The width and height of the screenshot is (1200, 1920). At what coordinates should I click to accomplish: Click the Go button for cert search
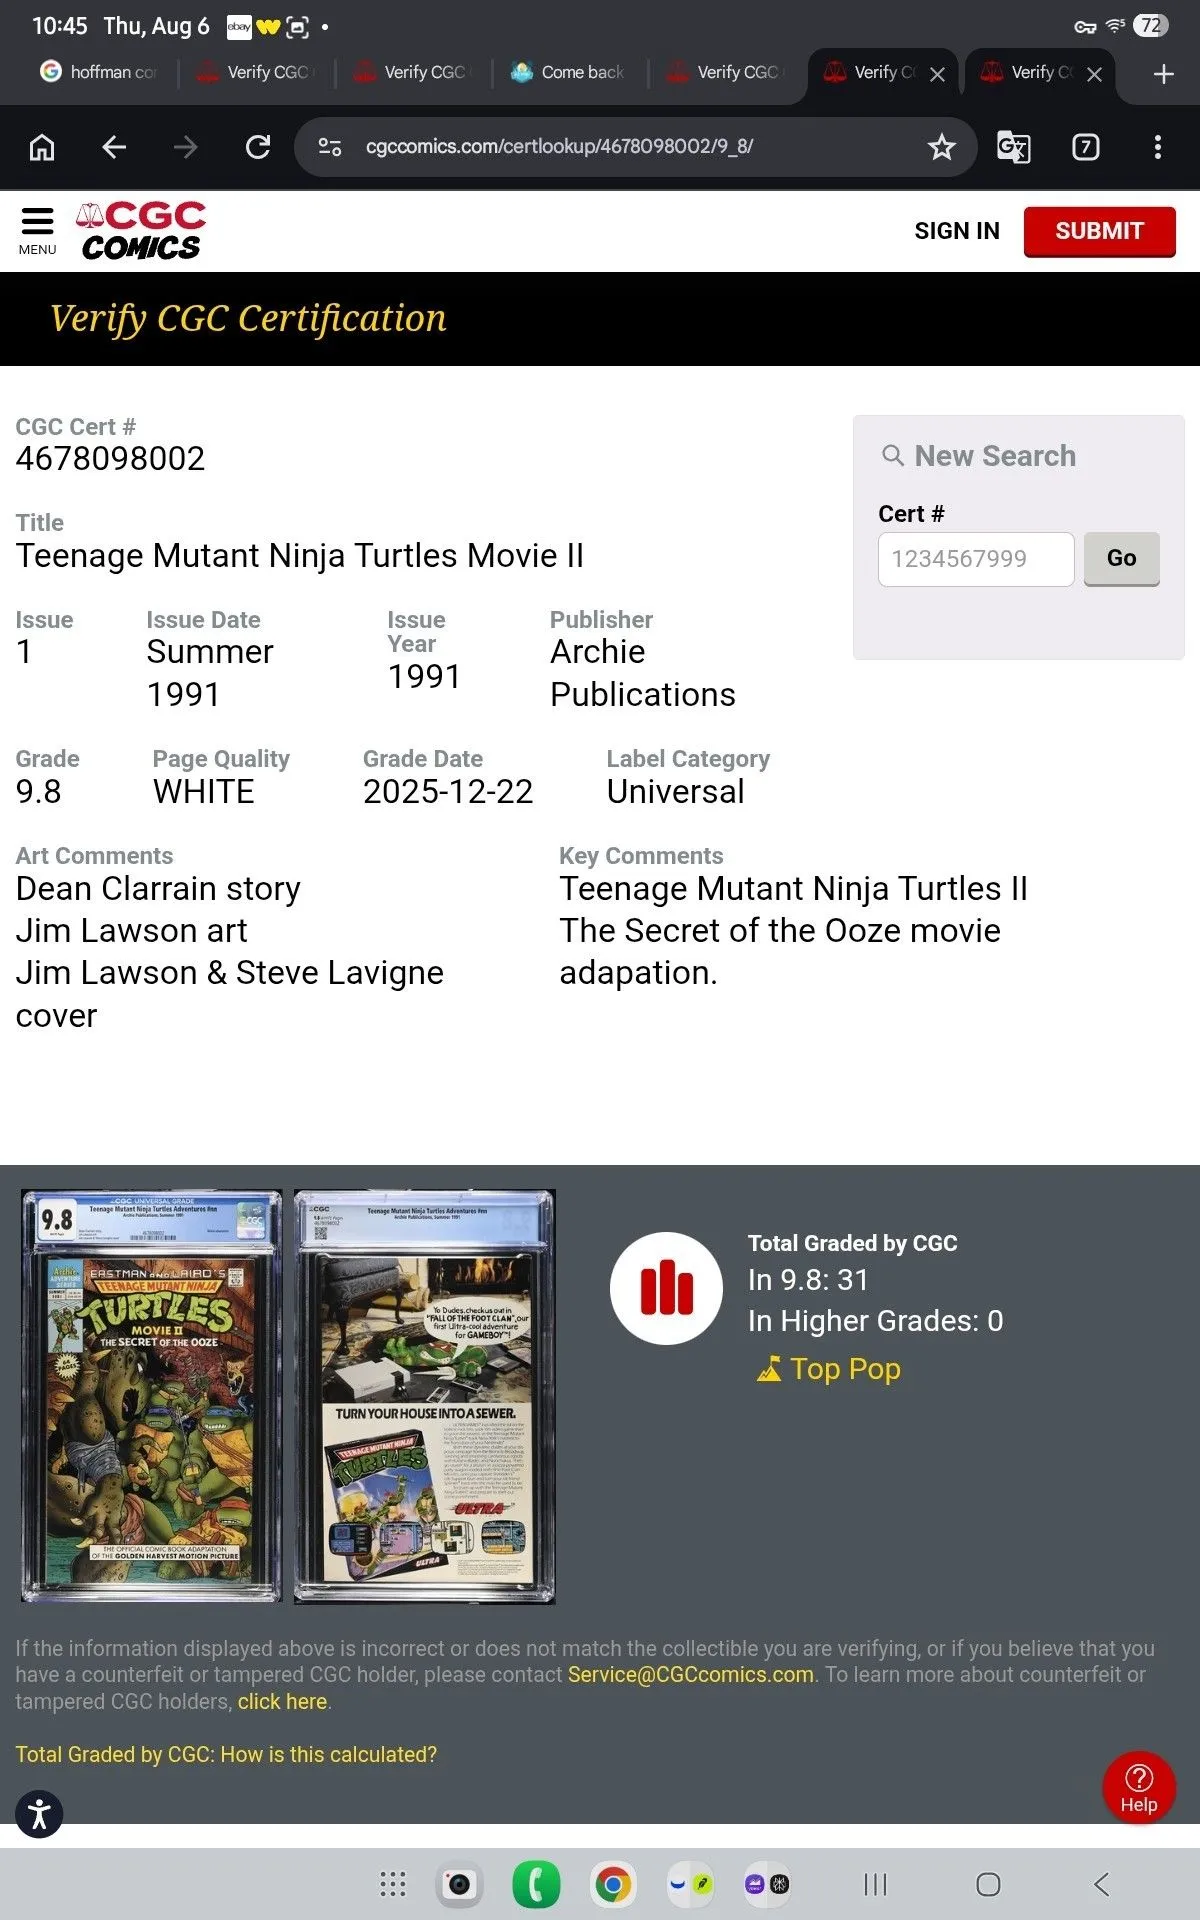1121,558
